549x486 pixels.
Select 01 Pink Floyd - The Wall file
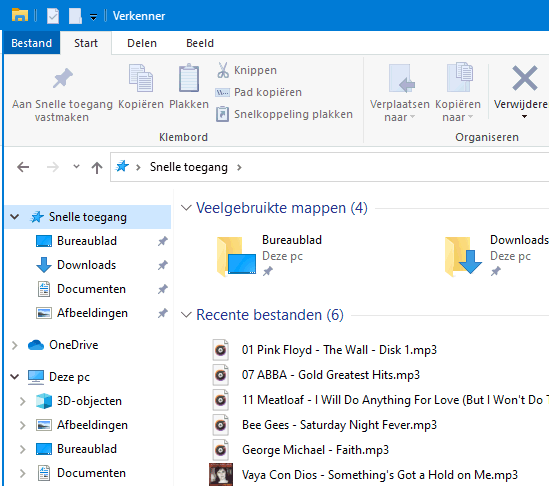(x=339, y=350)
